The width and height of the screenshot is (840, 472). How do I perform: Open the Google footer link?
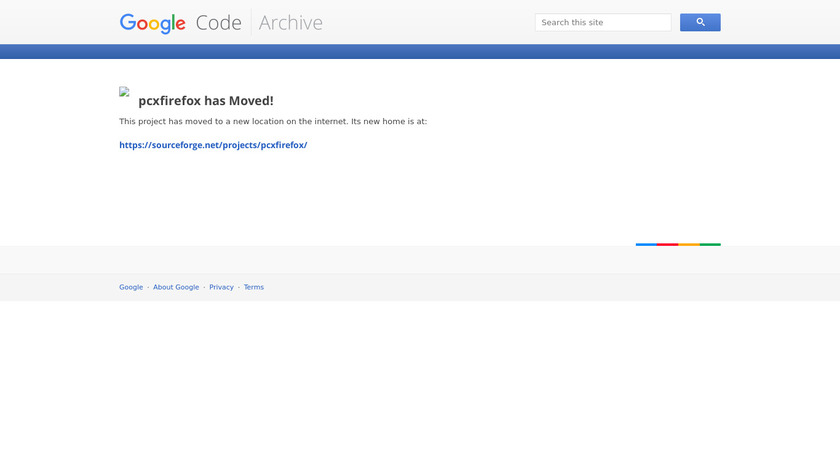tap(131, 287)
